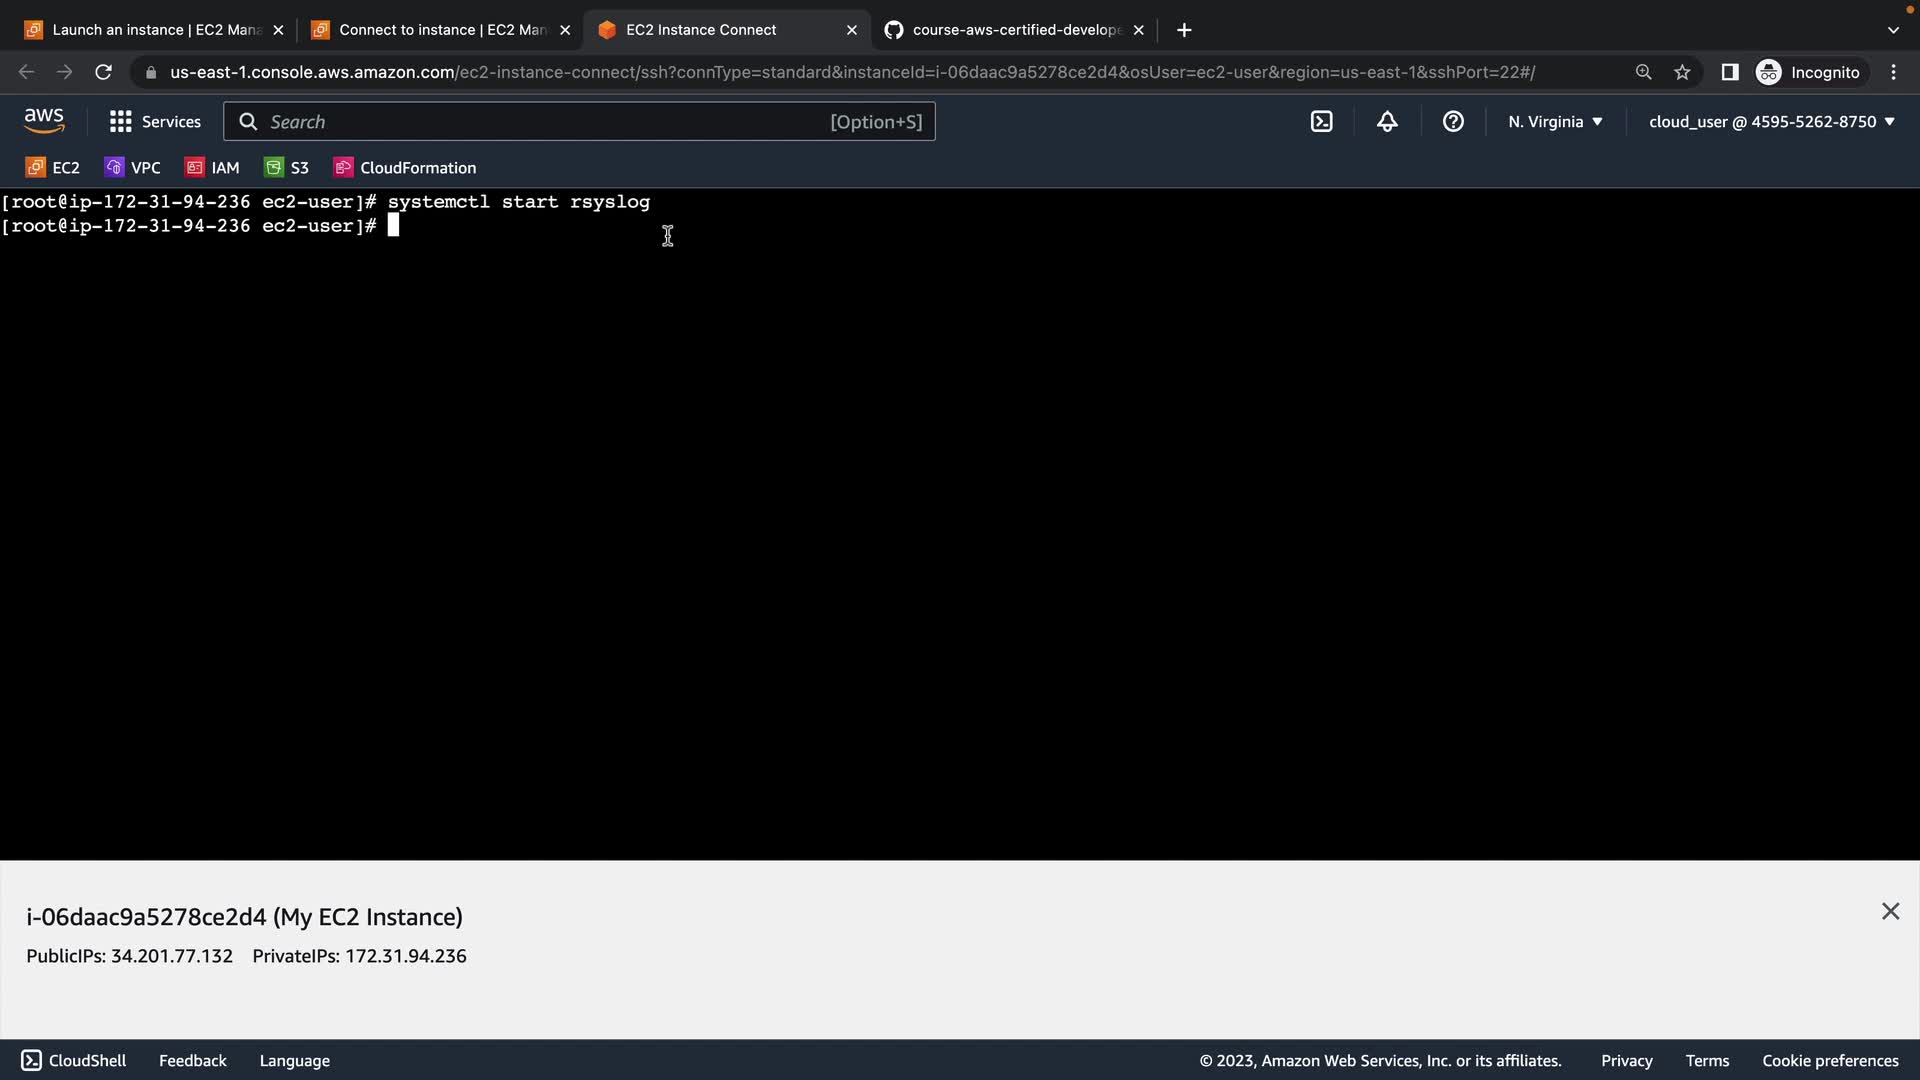The width and height of the screenshot is (1920, 1080).
Task: Open the Services grid menu
Action: 155,122
